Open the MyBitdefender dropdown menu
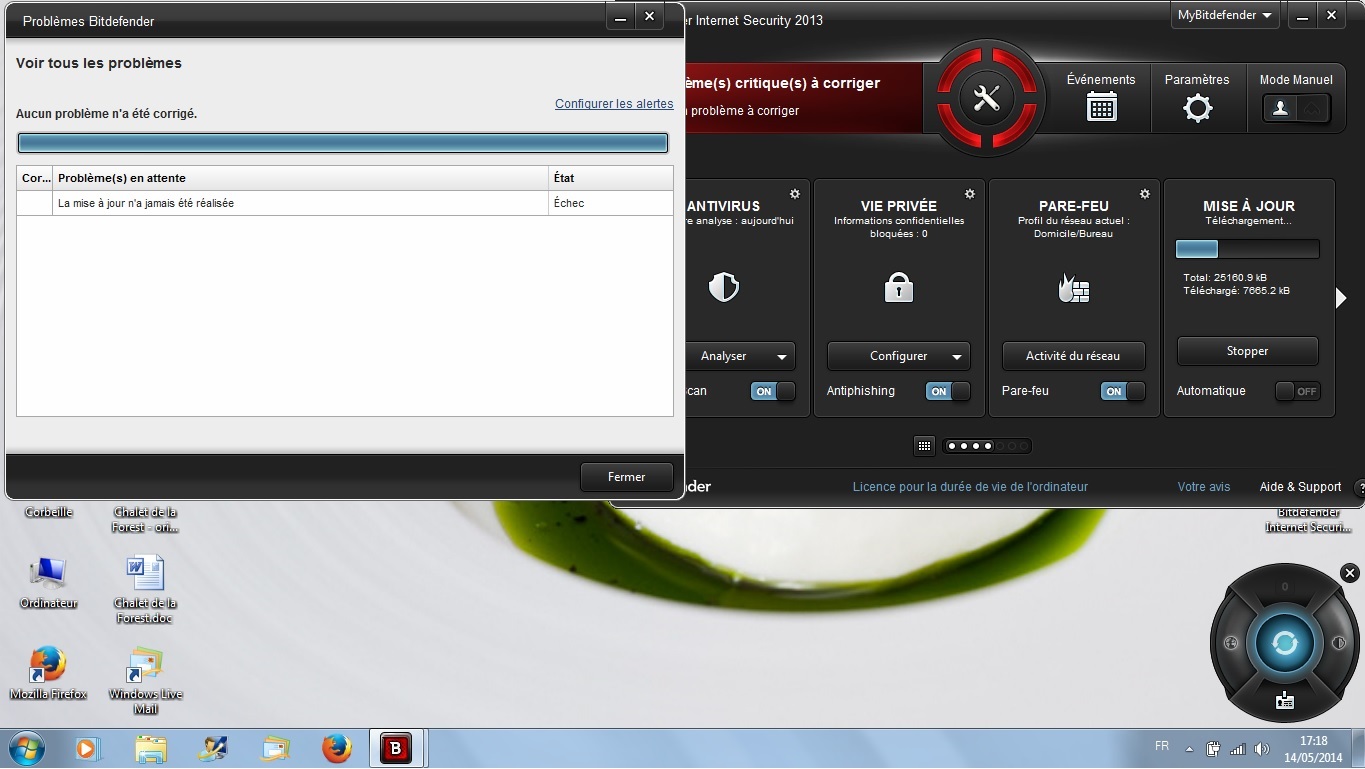1365x769 pixels. [1225, 16]
